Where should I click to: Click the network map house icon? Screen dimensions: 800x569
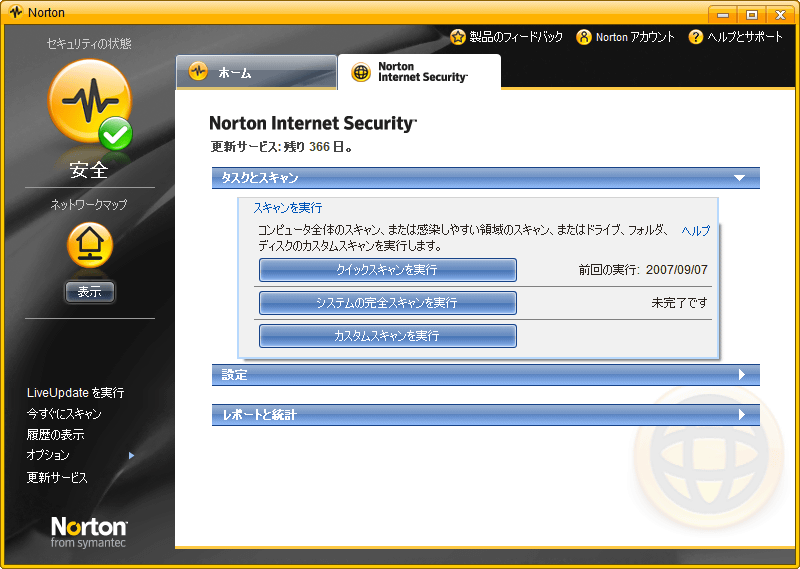[x=90, y=245]
